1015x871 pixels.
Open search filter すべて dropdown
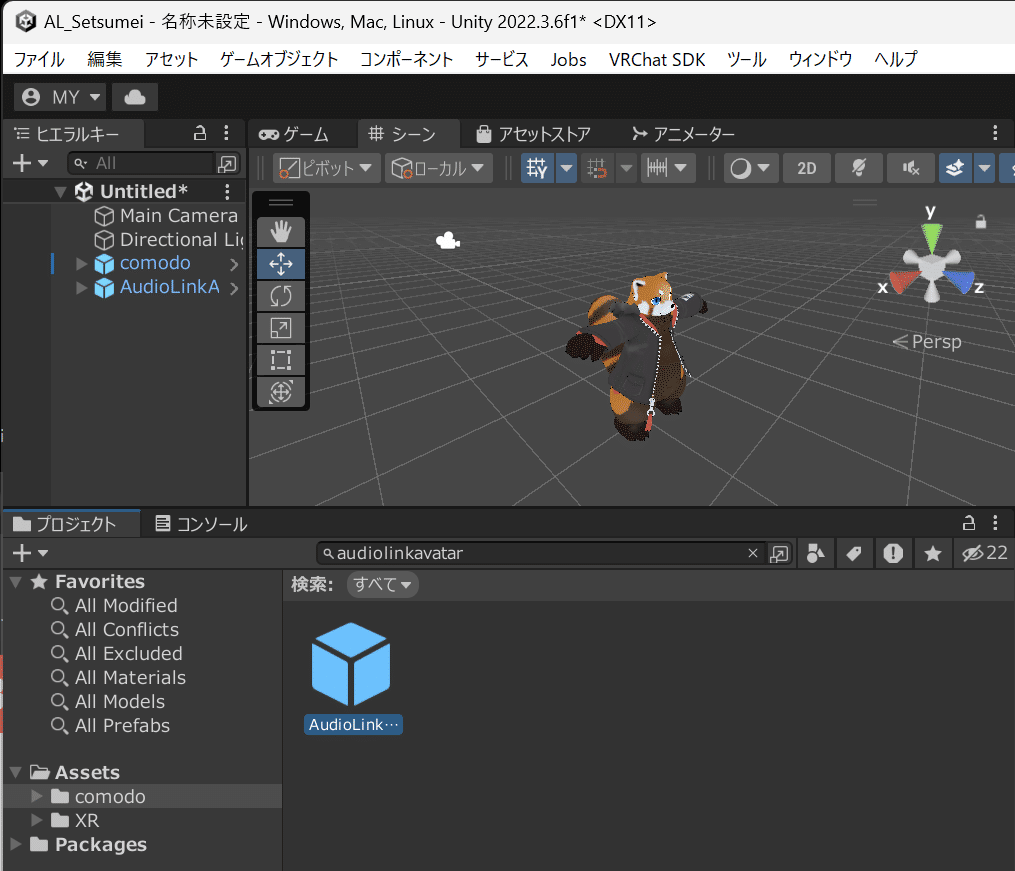click(383, 584)
